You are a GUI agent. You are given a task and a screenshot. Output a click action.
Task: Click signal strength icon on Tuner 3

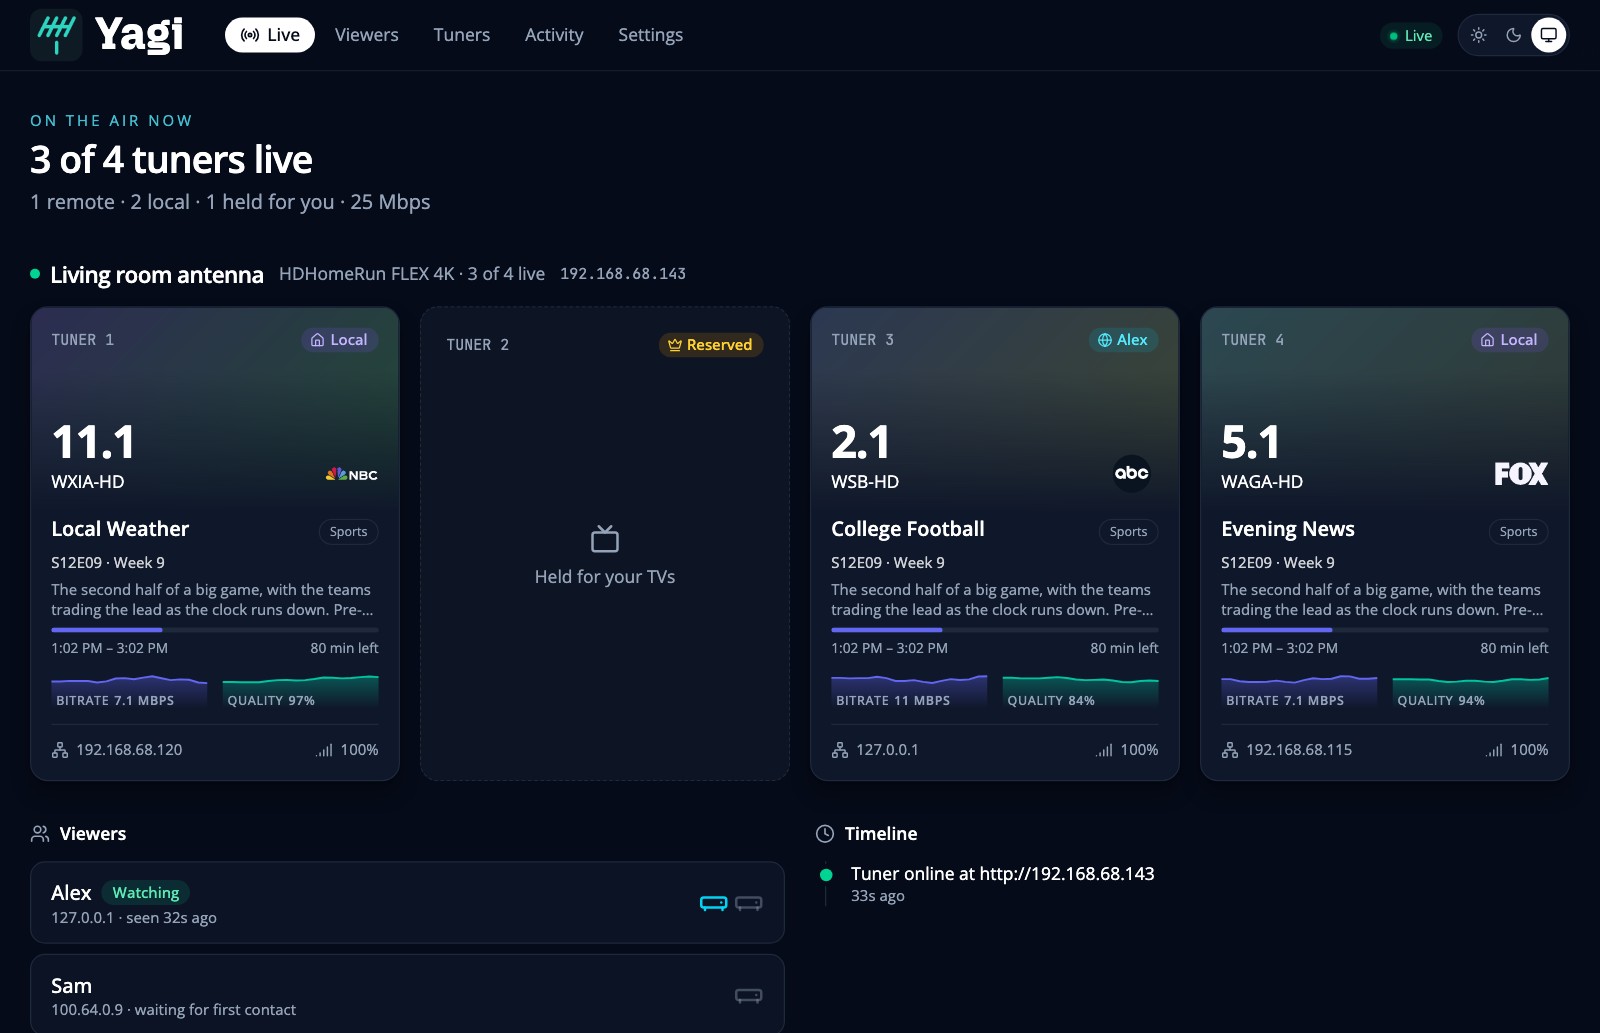[1104, 750]
